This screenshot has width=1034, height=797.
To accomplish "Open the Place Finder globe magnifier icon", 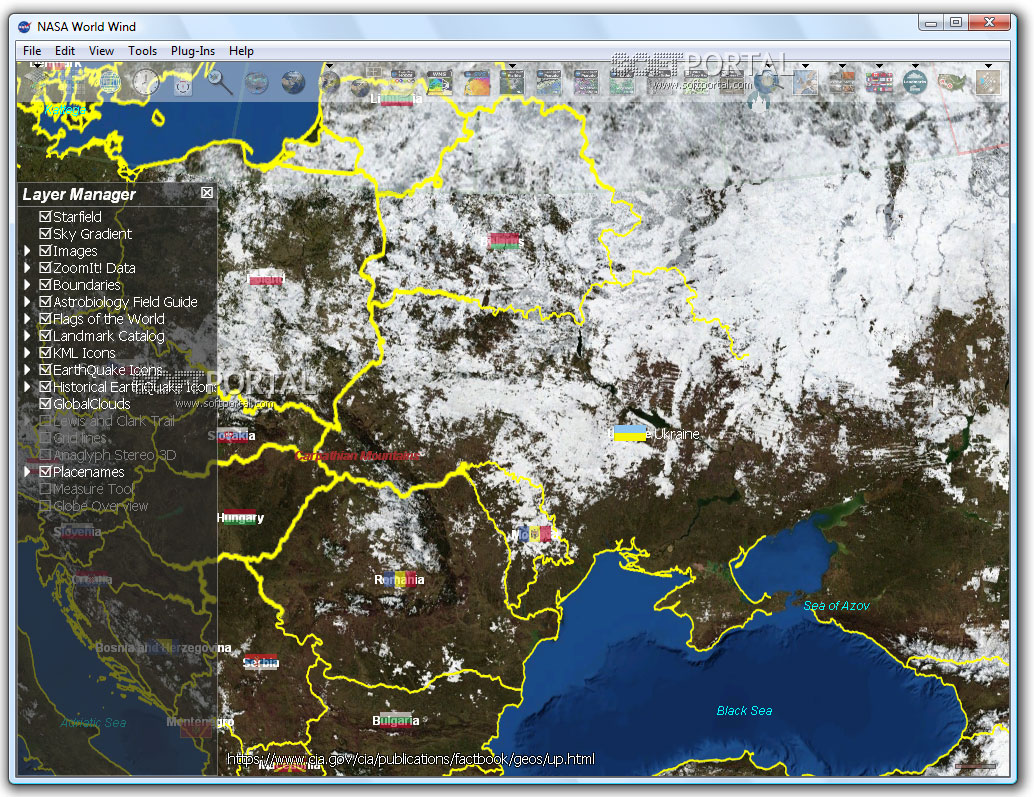I will [x=769, y=84].
